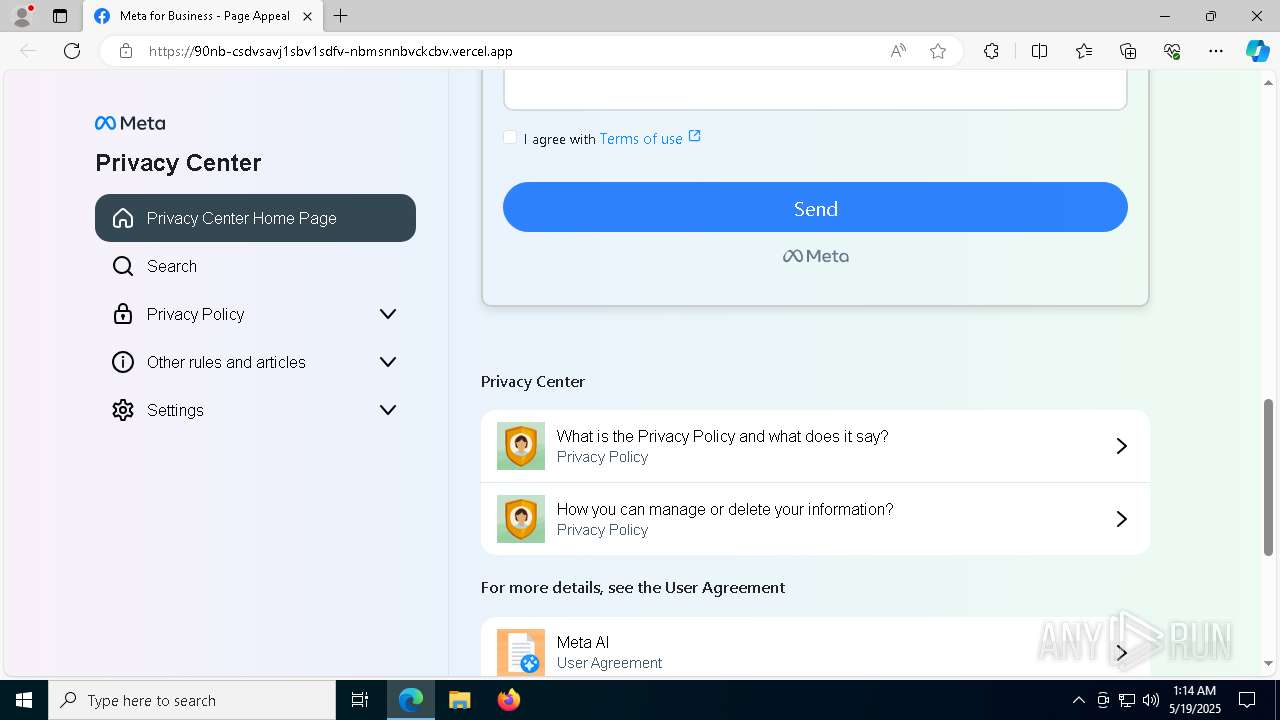Reload the page with the refresh button

click(x=72, y=51)
